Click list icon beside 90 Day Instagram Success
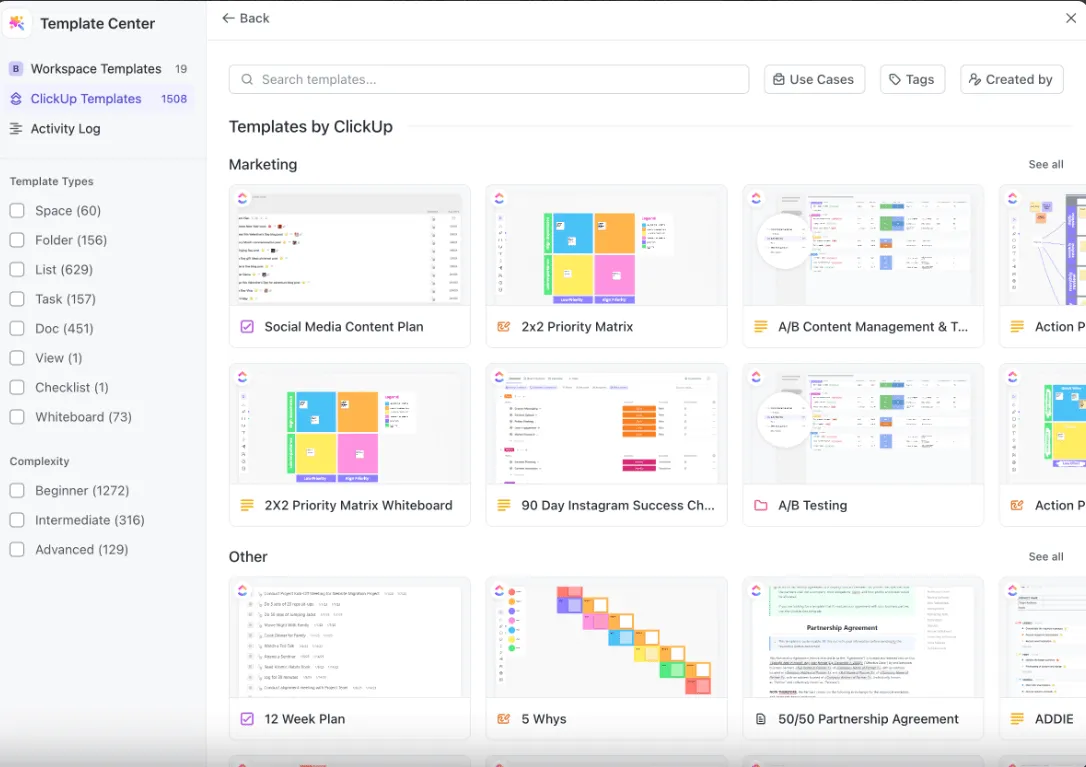The image size is (1086, 767). coord(504,505)
